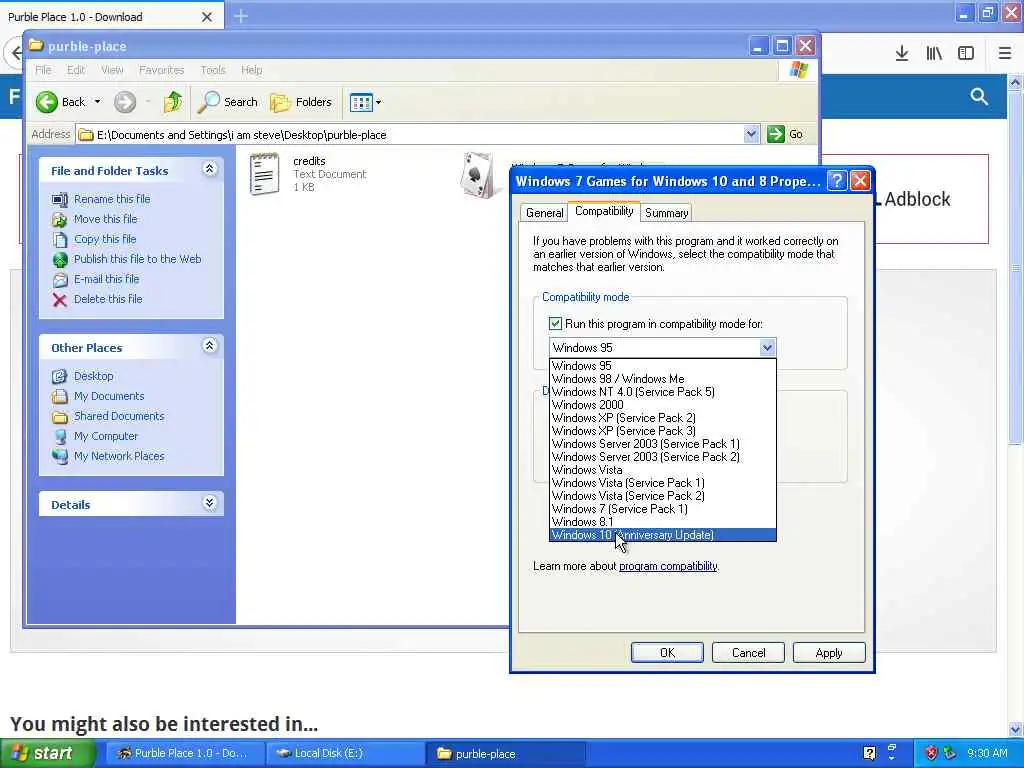The height and width of the screenshot is (768, 1024).
Task: Open browser hamburger menu icon
Action: [x=1004, y=54]
